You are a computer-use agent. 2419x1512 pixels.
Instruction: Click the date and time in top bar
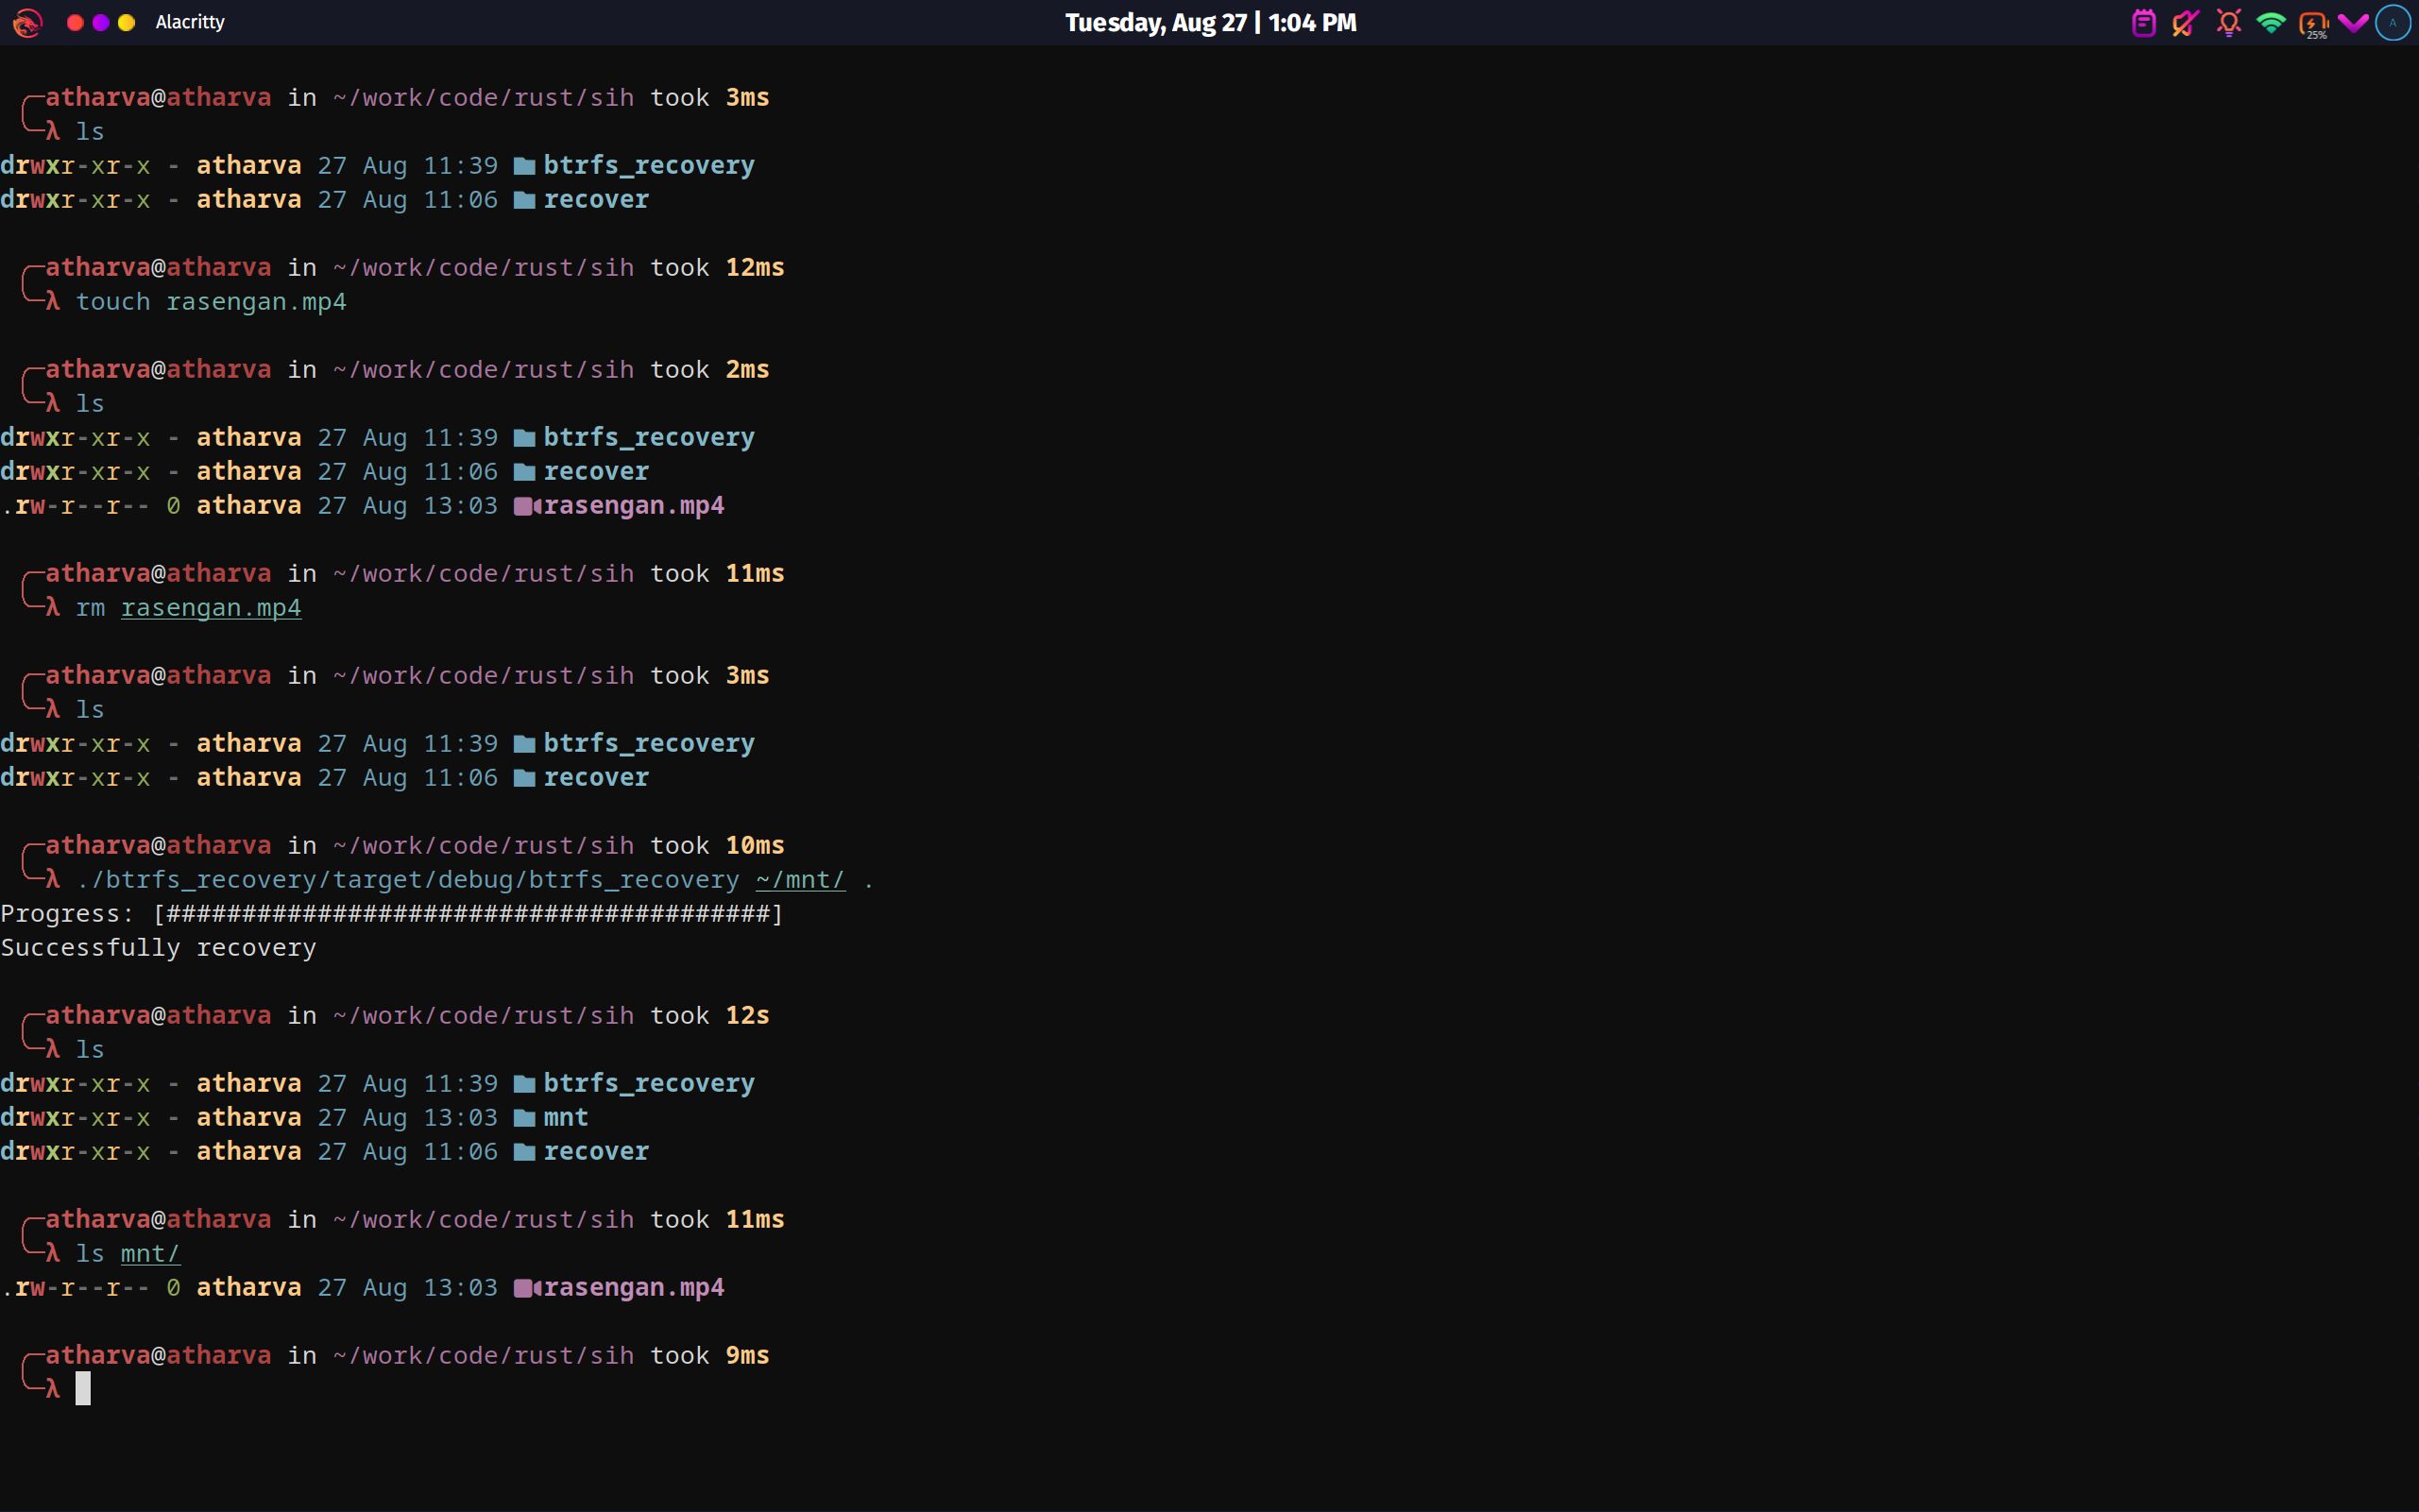(1210, 22)
